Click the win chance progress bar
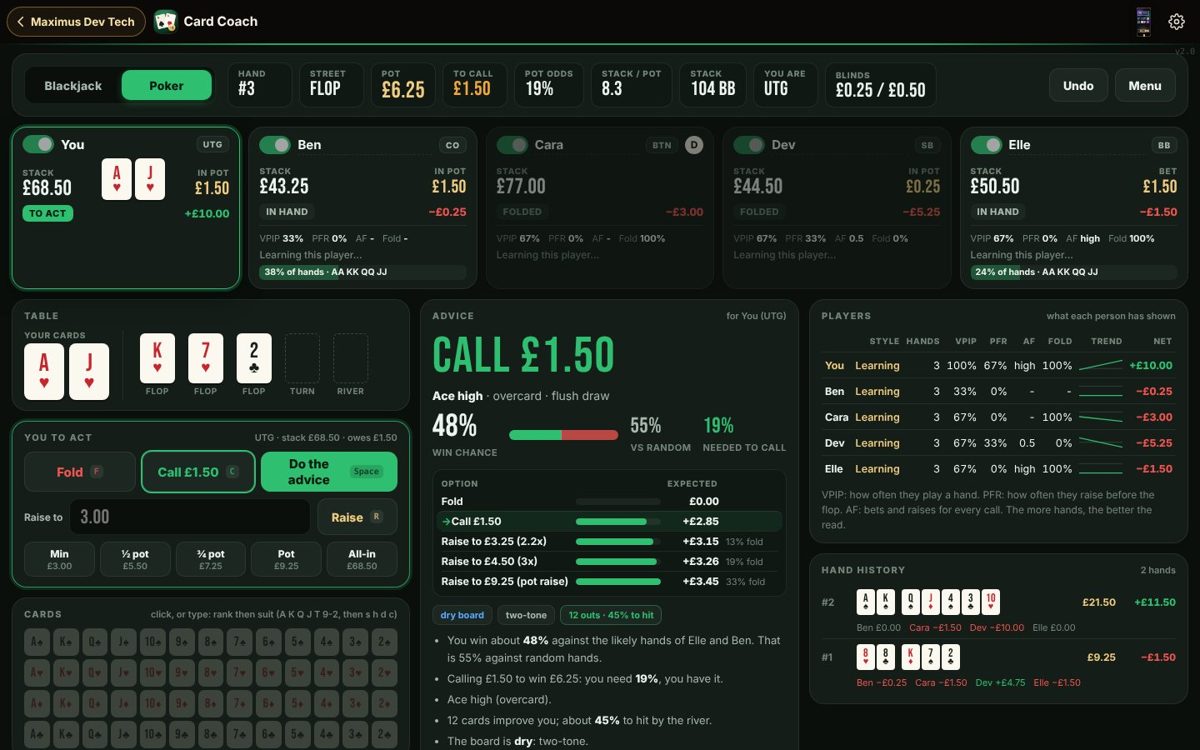The width and height of the screenshot is (1200, 750). [x=563, y=435]
